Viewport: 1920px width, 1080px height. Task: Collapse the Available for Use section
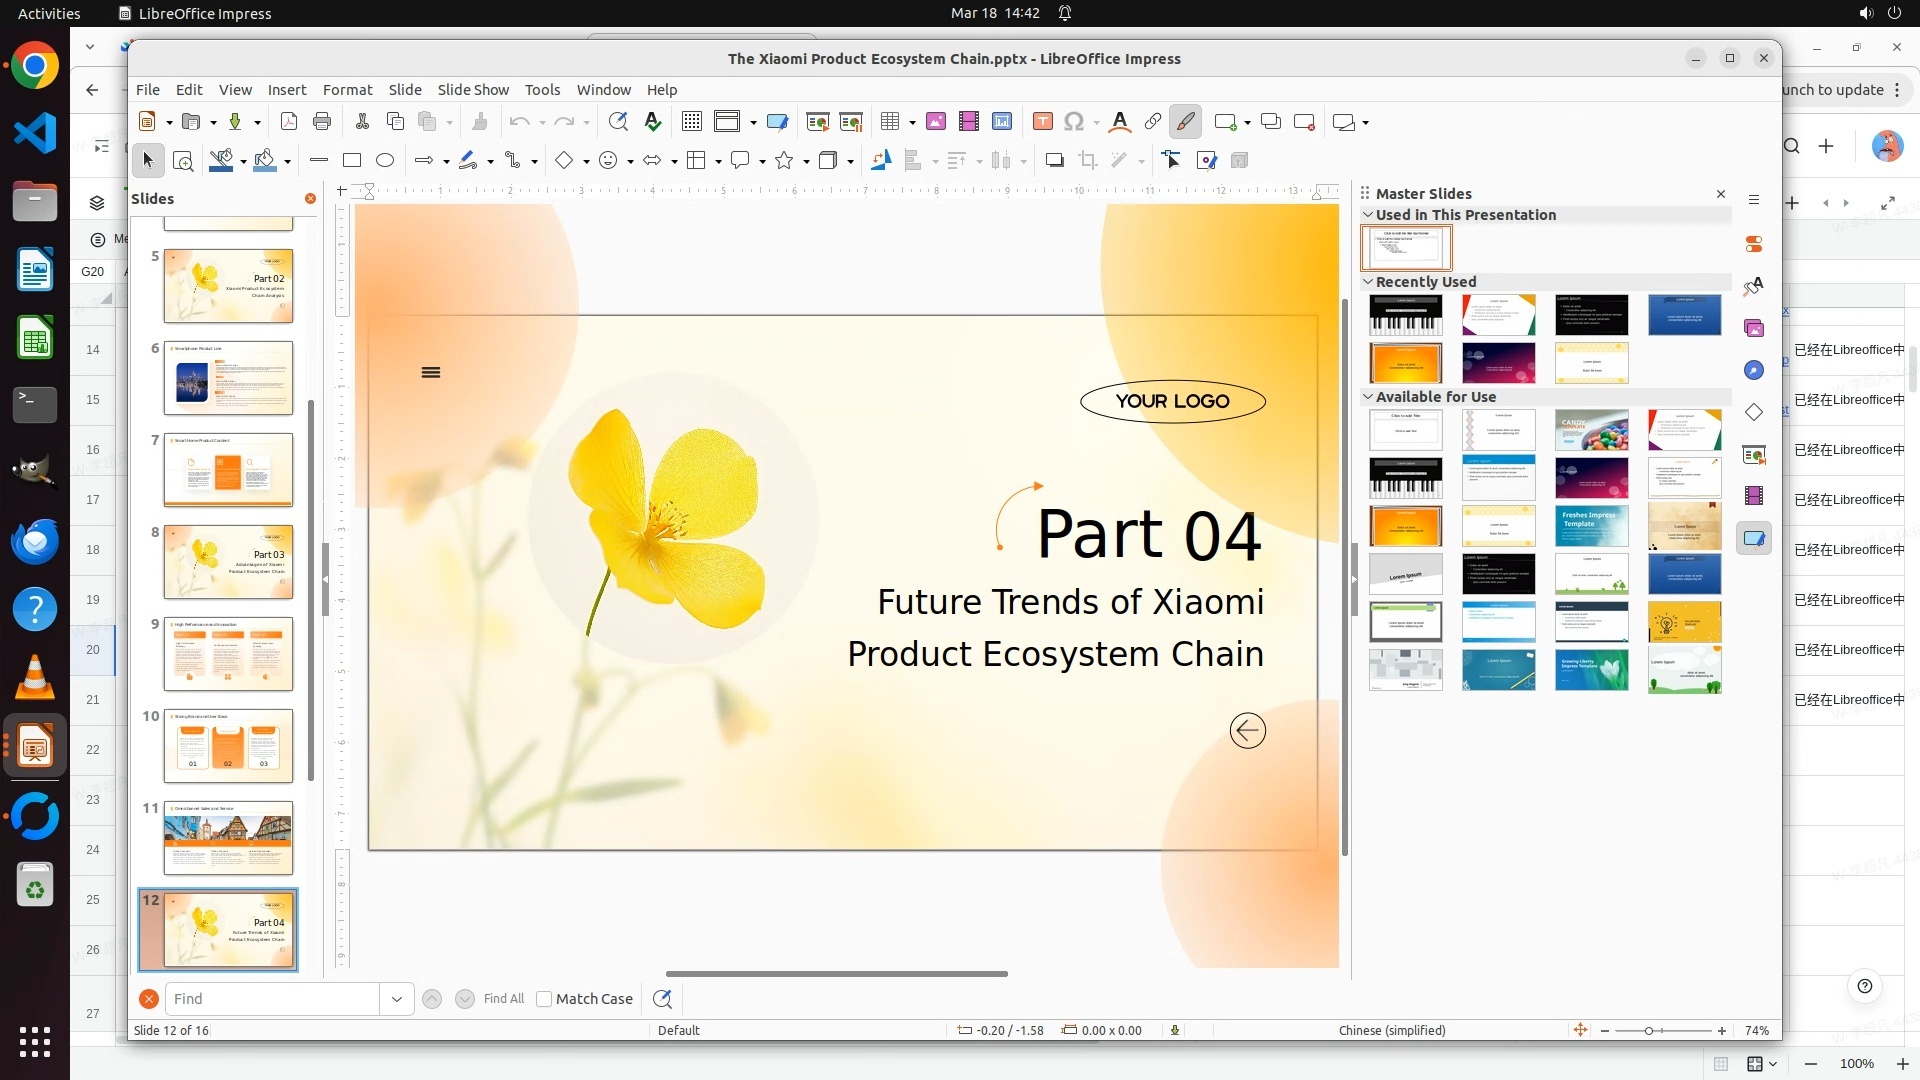pyautogui.click(x=1368, y=397)
